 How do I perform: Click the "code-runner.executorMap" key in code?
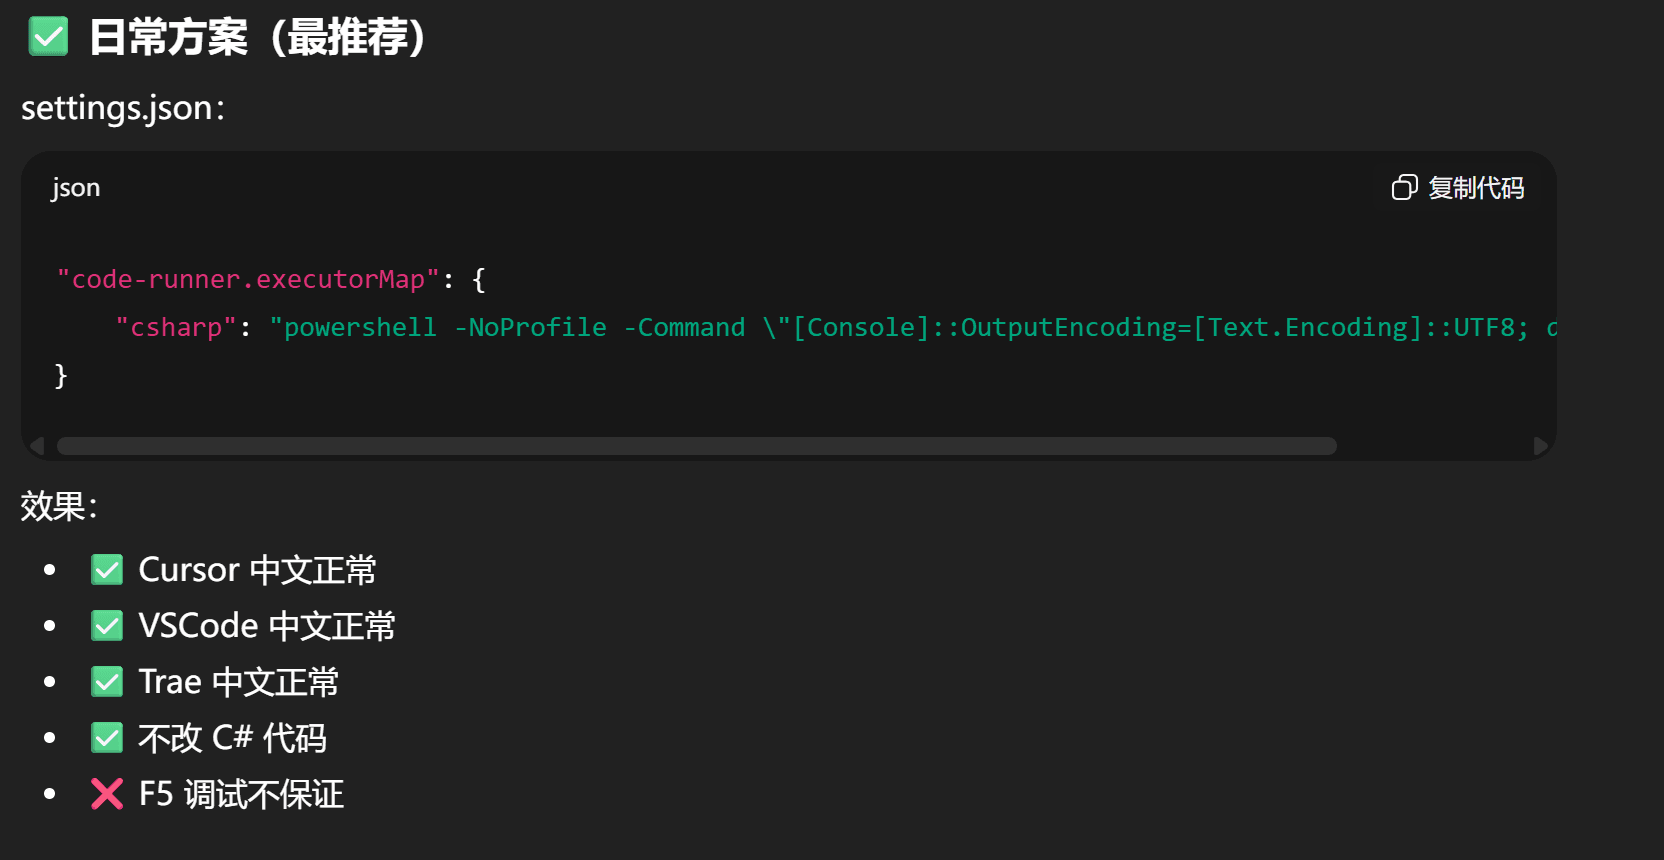248,280
